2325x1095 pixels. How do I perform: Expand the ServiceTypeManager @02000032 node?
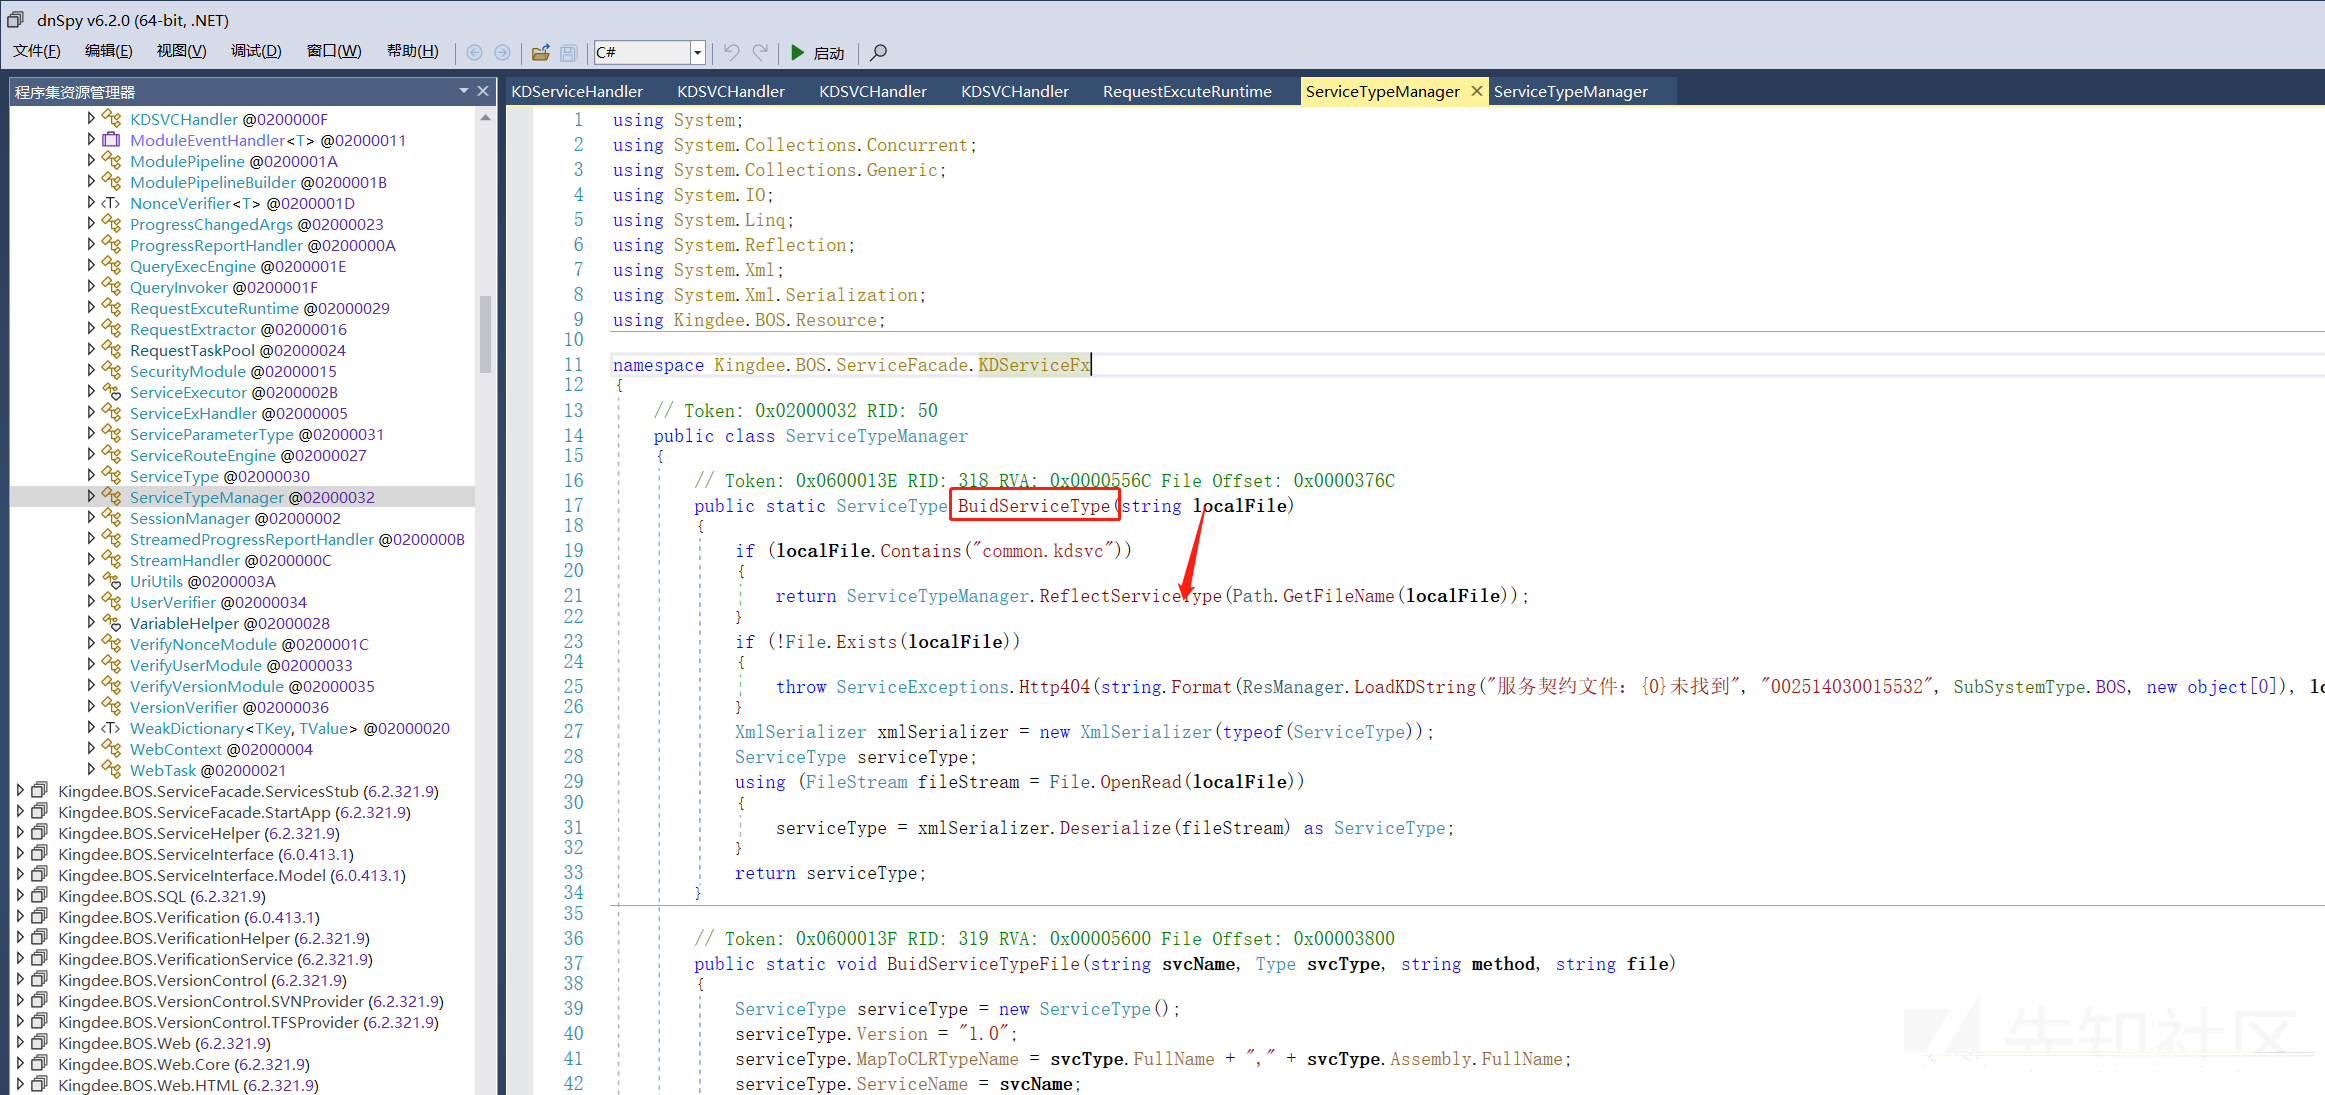91,496
